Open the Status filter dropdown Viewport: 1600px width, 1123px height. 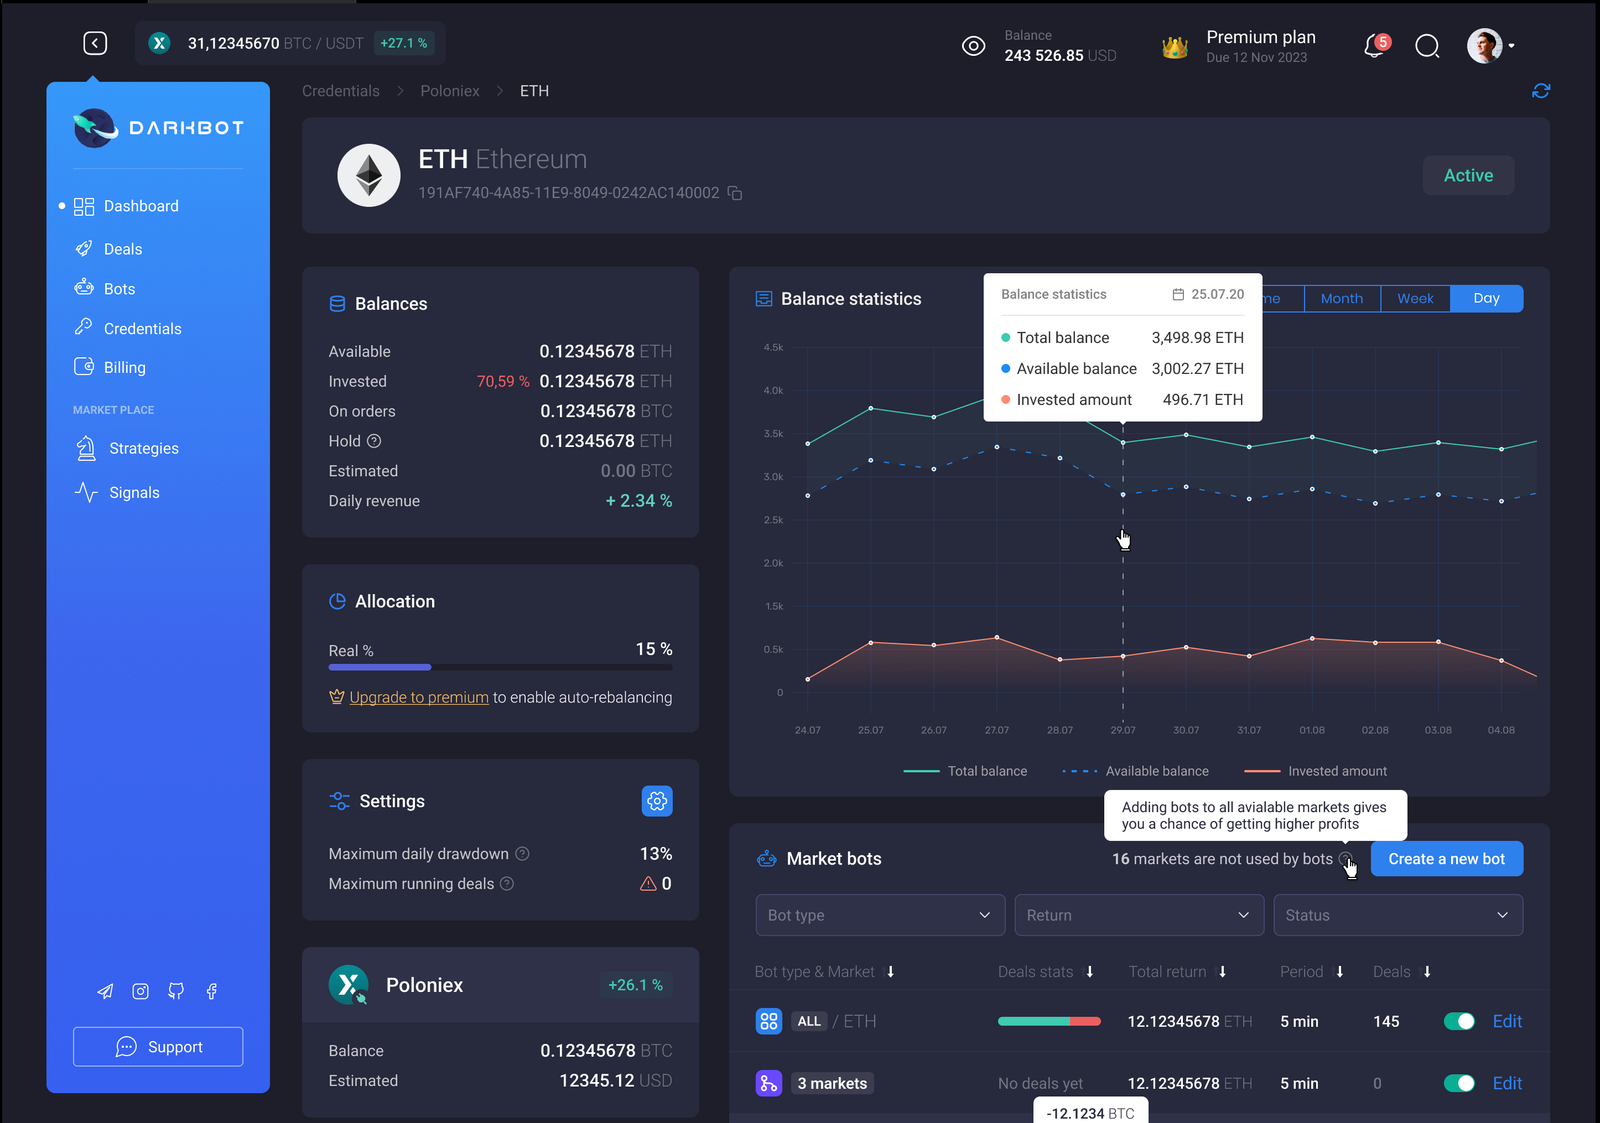1397,915
